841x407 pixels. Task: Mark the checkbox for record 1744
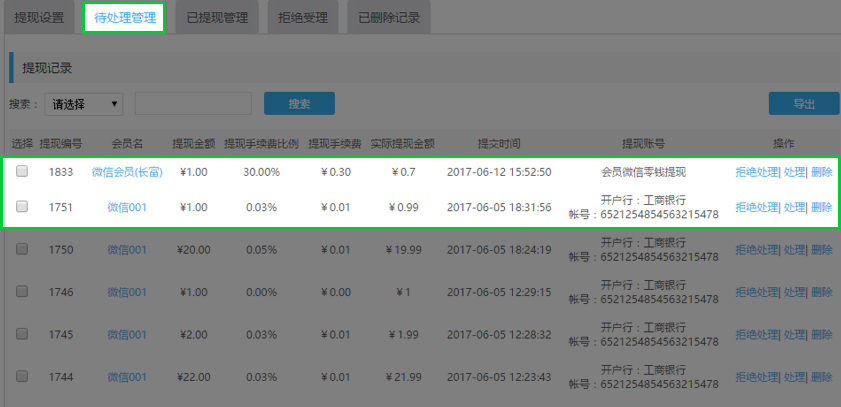pos(22,376)
